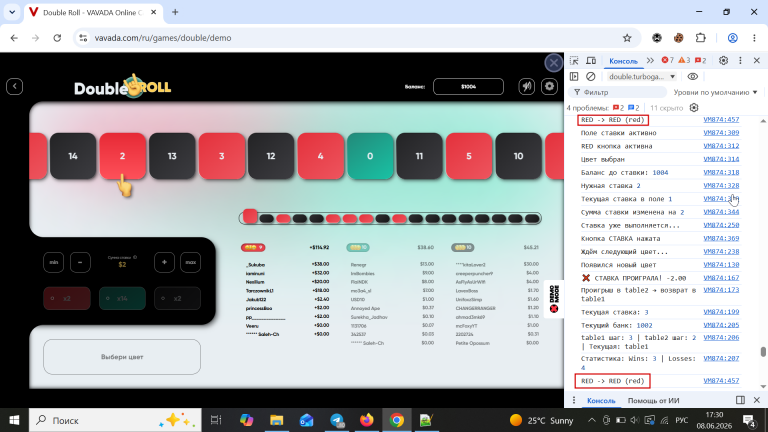Viewport: 768px width, 432px height.
Task: Click the warnings count indicator
Action: (x=684, y=60)
